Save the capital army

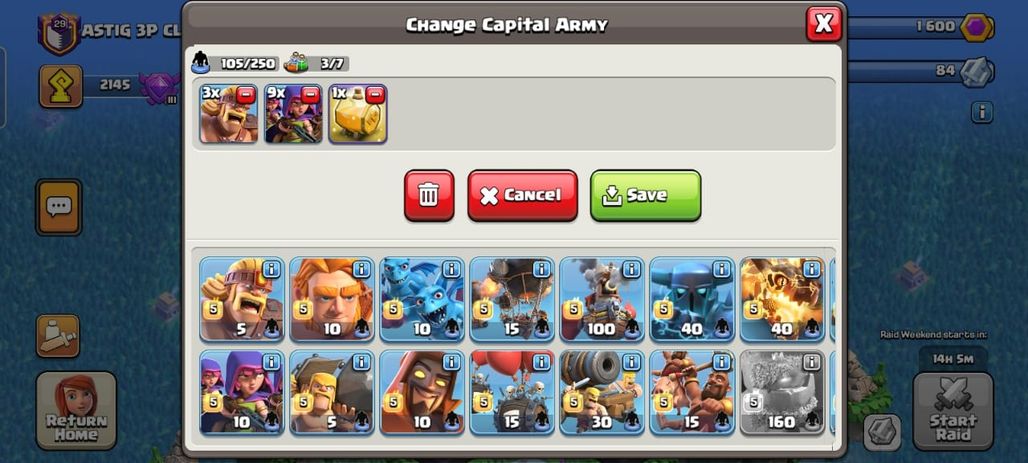pyautogui.click(x=646, y=195)
